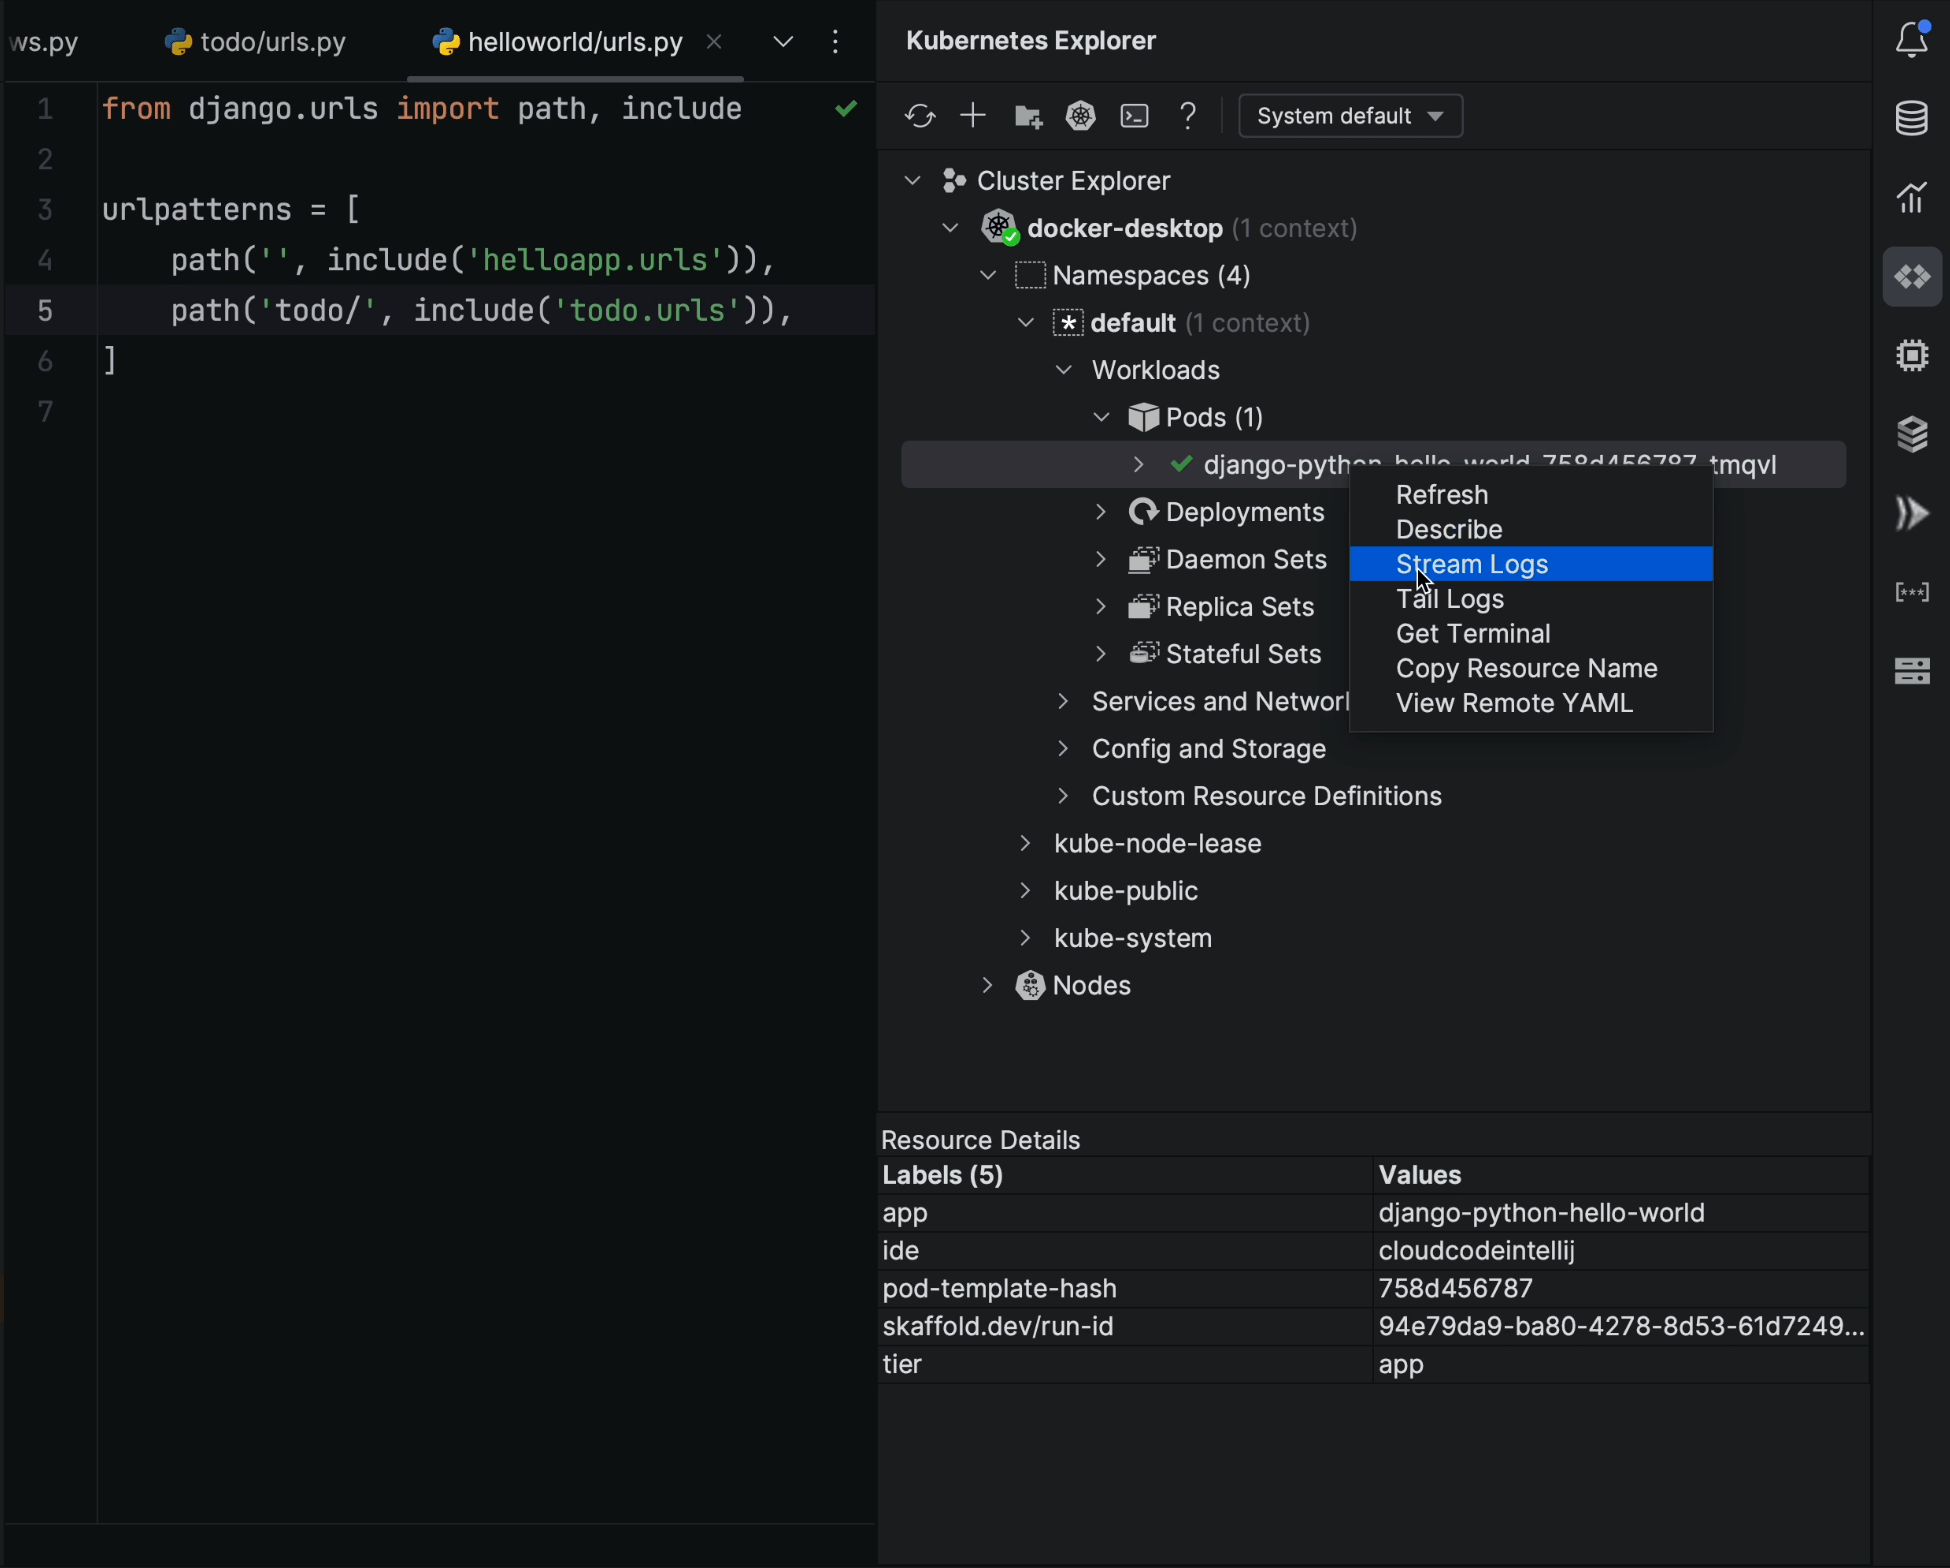
Task: Click the Kubernetes settings gear icon
Action: (1081, 115)
